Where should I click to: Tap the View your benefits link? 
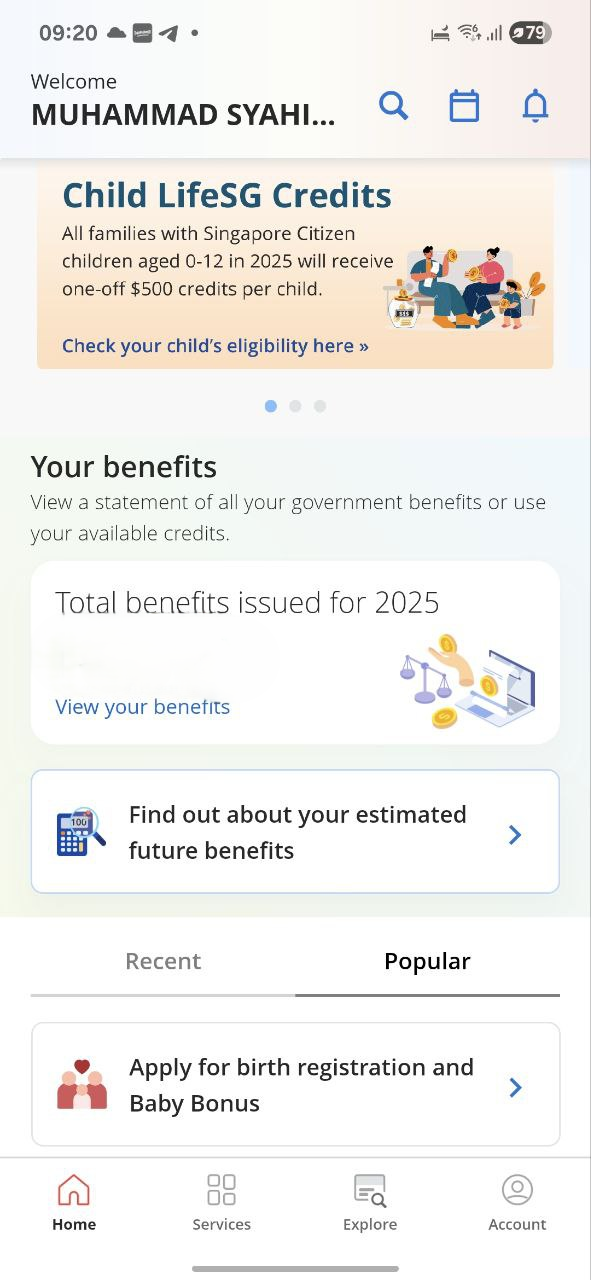click(142, 707)
